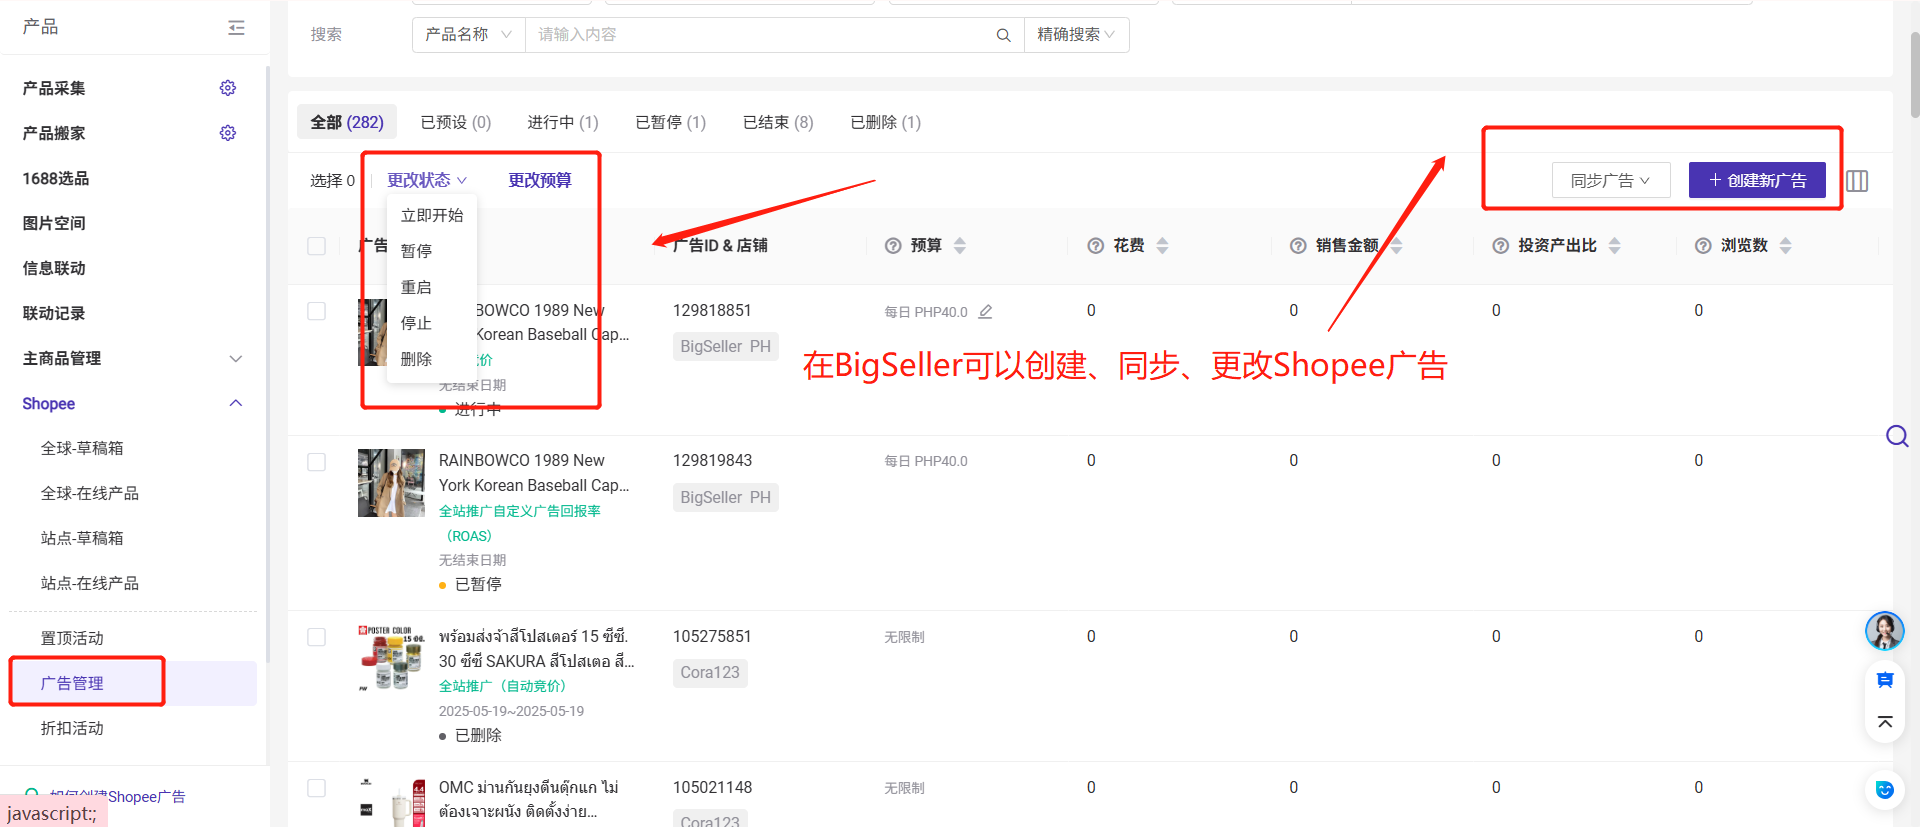1920x827 pixels.
Task: Click the 请输入内容 search input field
Action: (x=760, y=35)
